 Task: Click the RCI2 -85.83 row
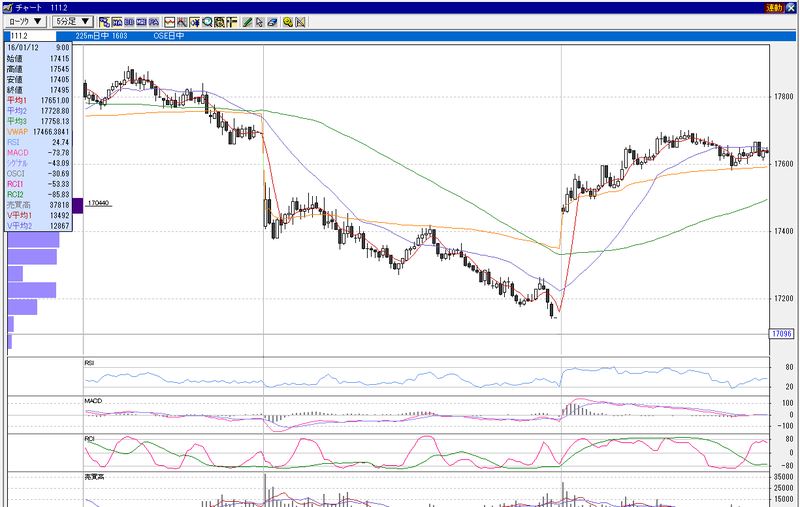point(38,194)
